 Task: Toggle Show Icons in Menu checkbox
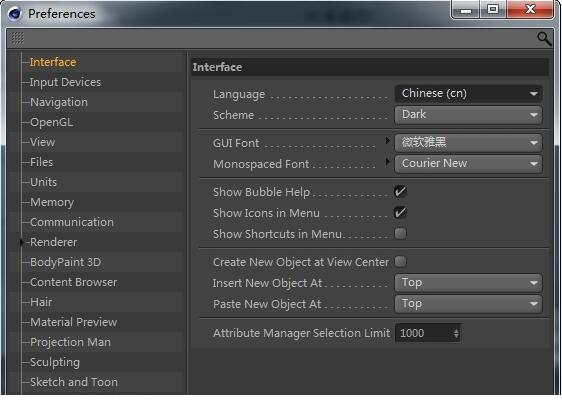point(400,213)
